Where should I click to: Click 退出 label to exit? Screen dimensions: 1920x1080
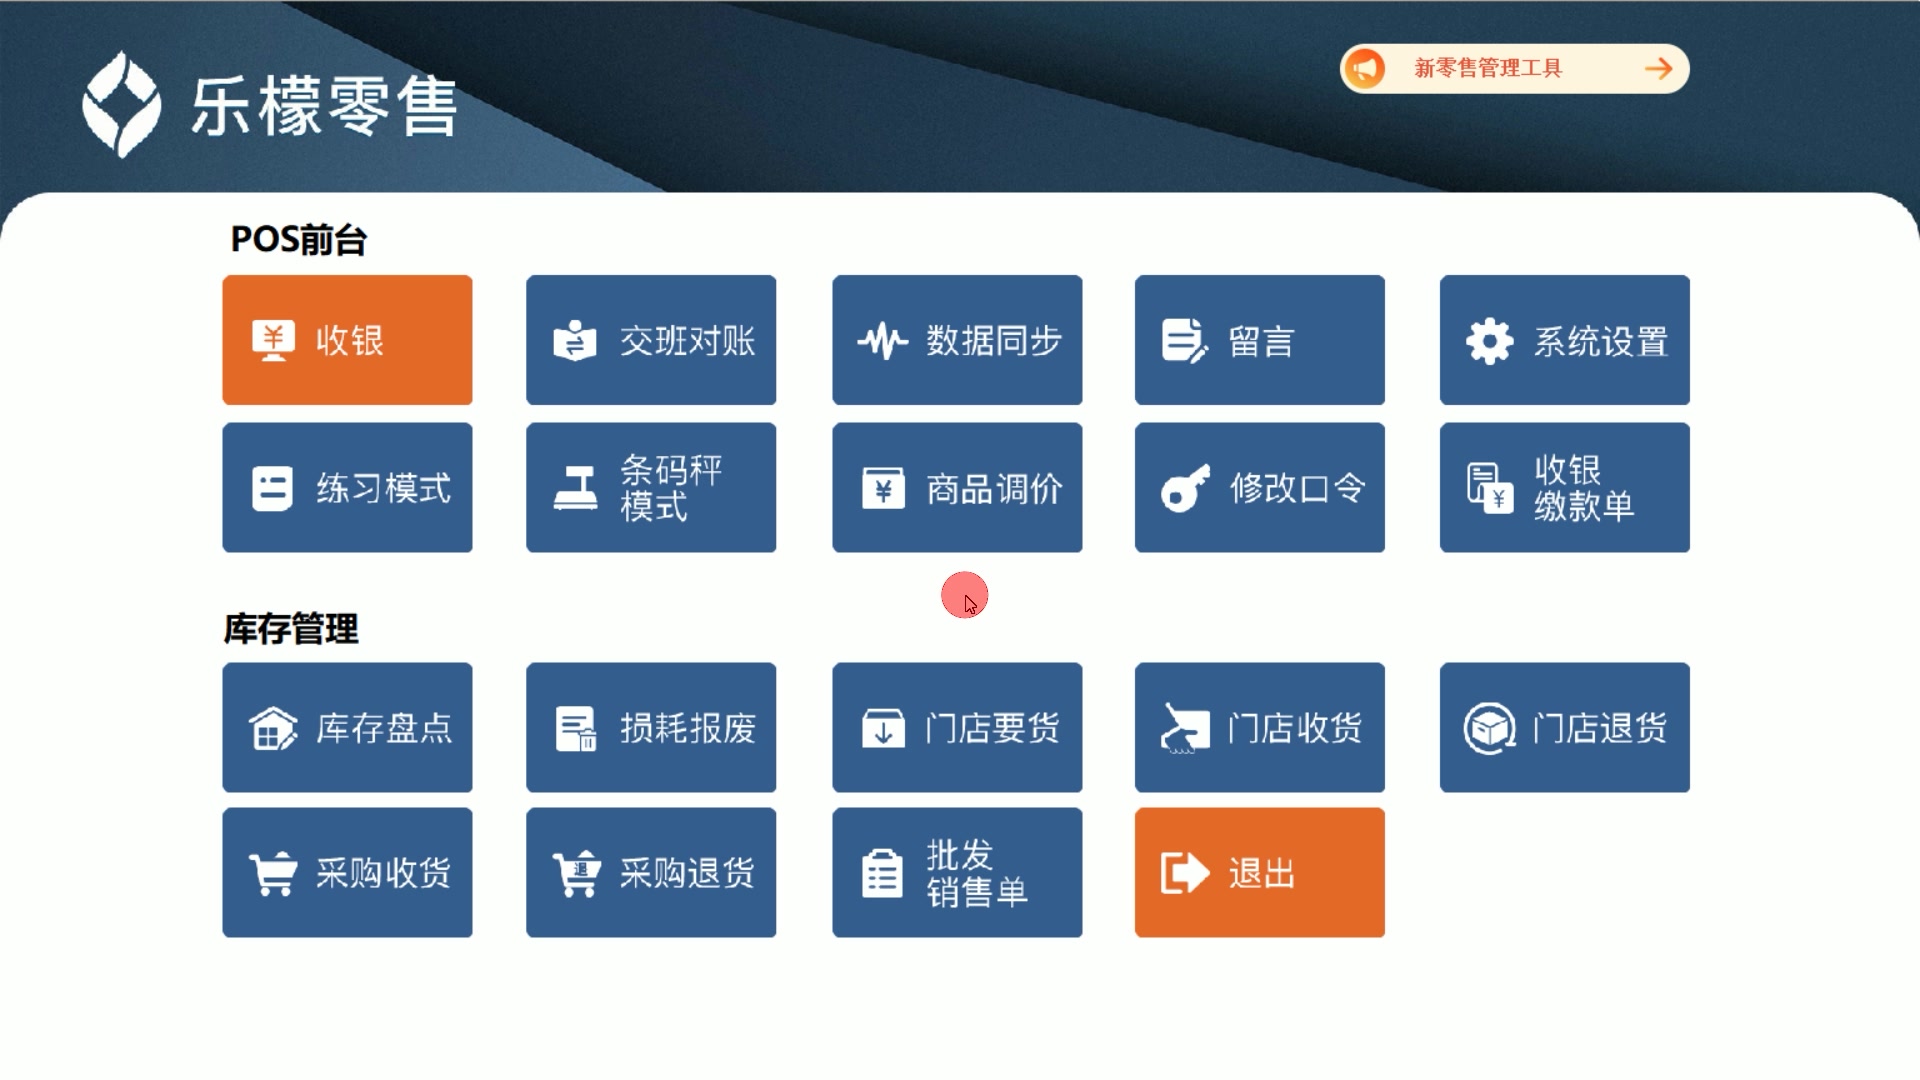point(1262,873)
